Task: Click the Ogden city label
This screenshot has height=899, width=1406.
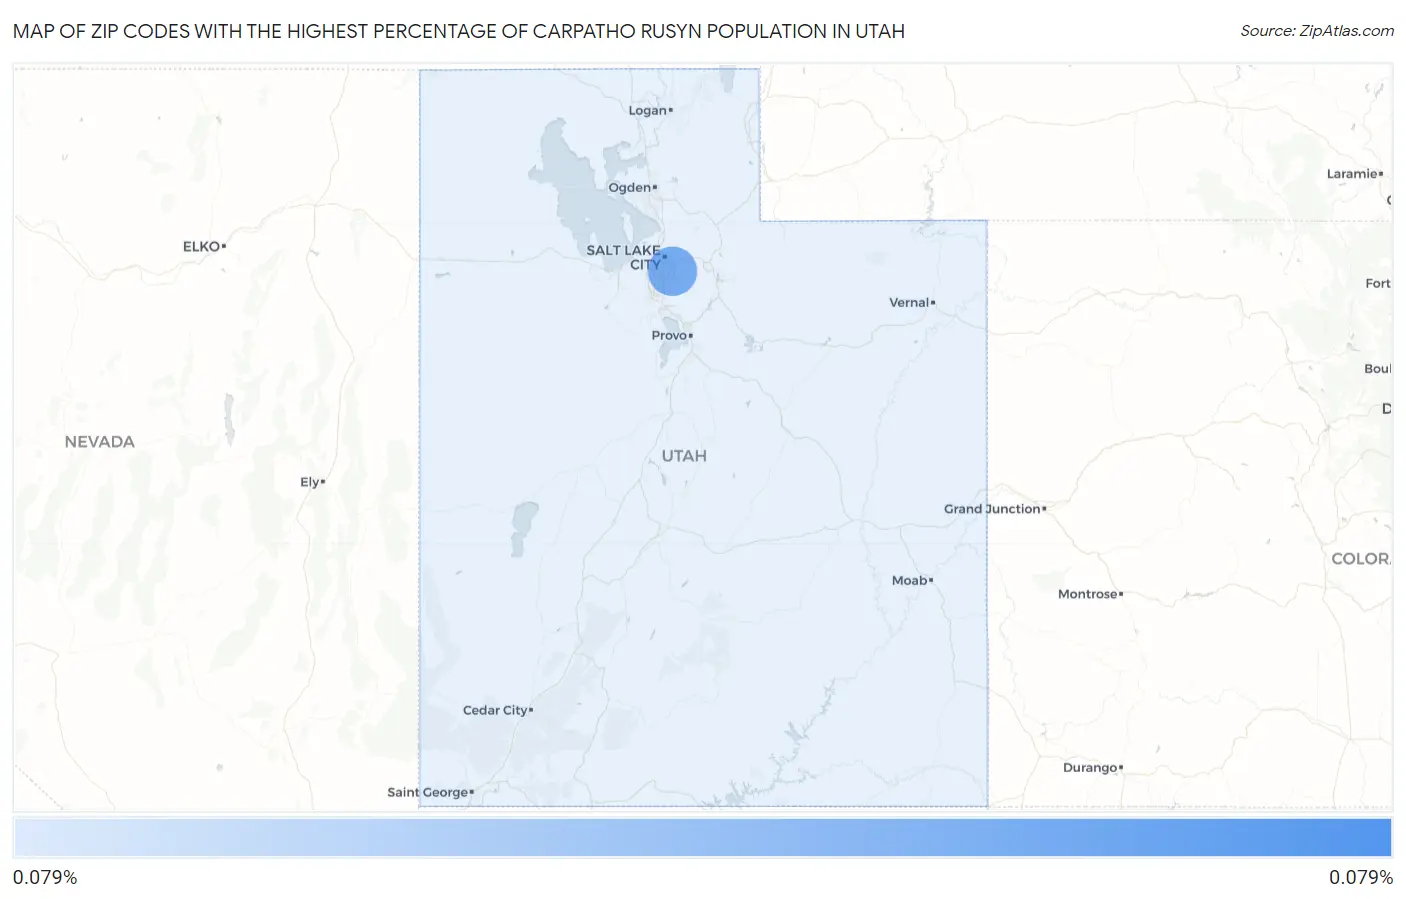Action: tap(632, 187)
